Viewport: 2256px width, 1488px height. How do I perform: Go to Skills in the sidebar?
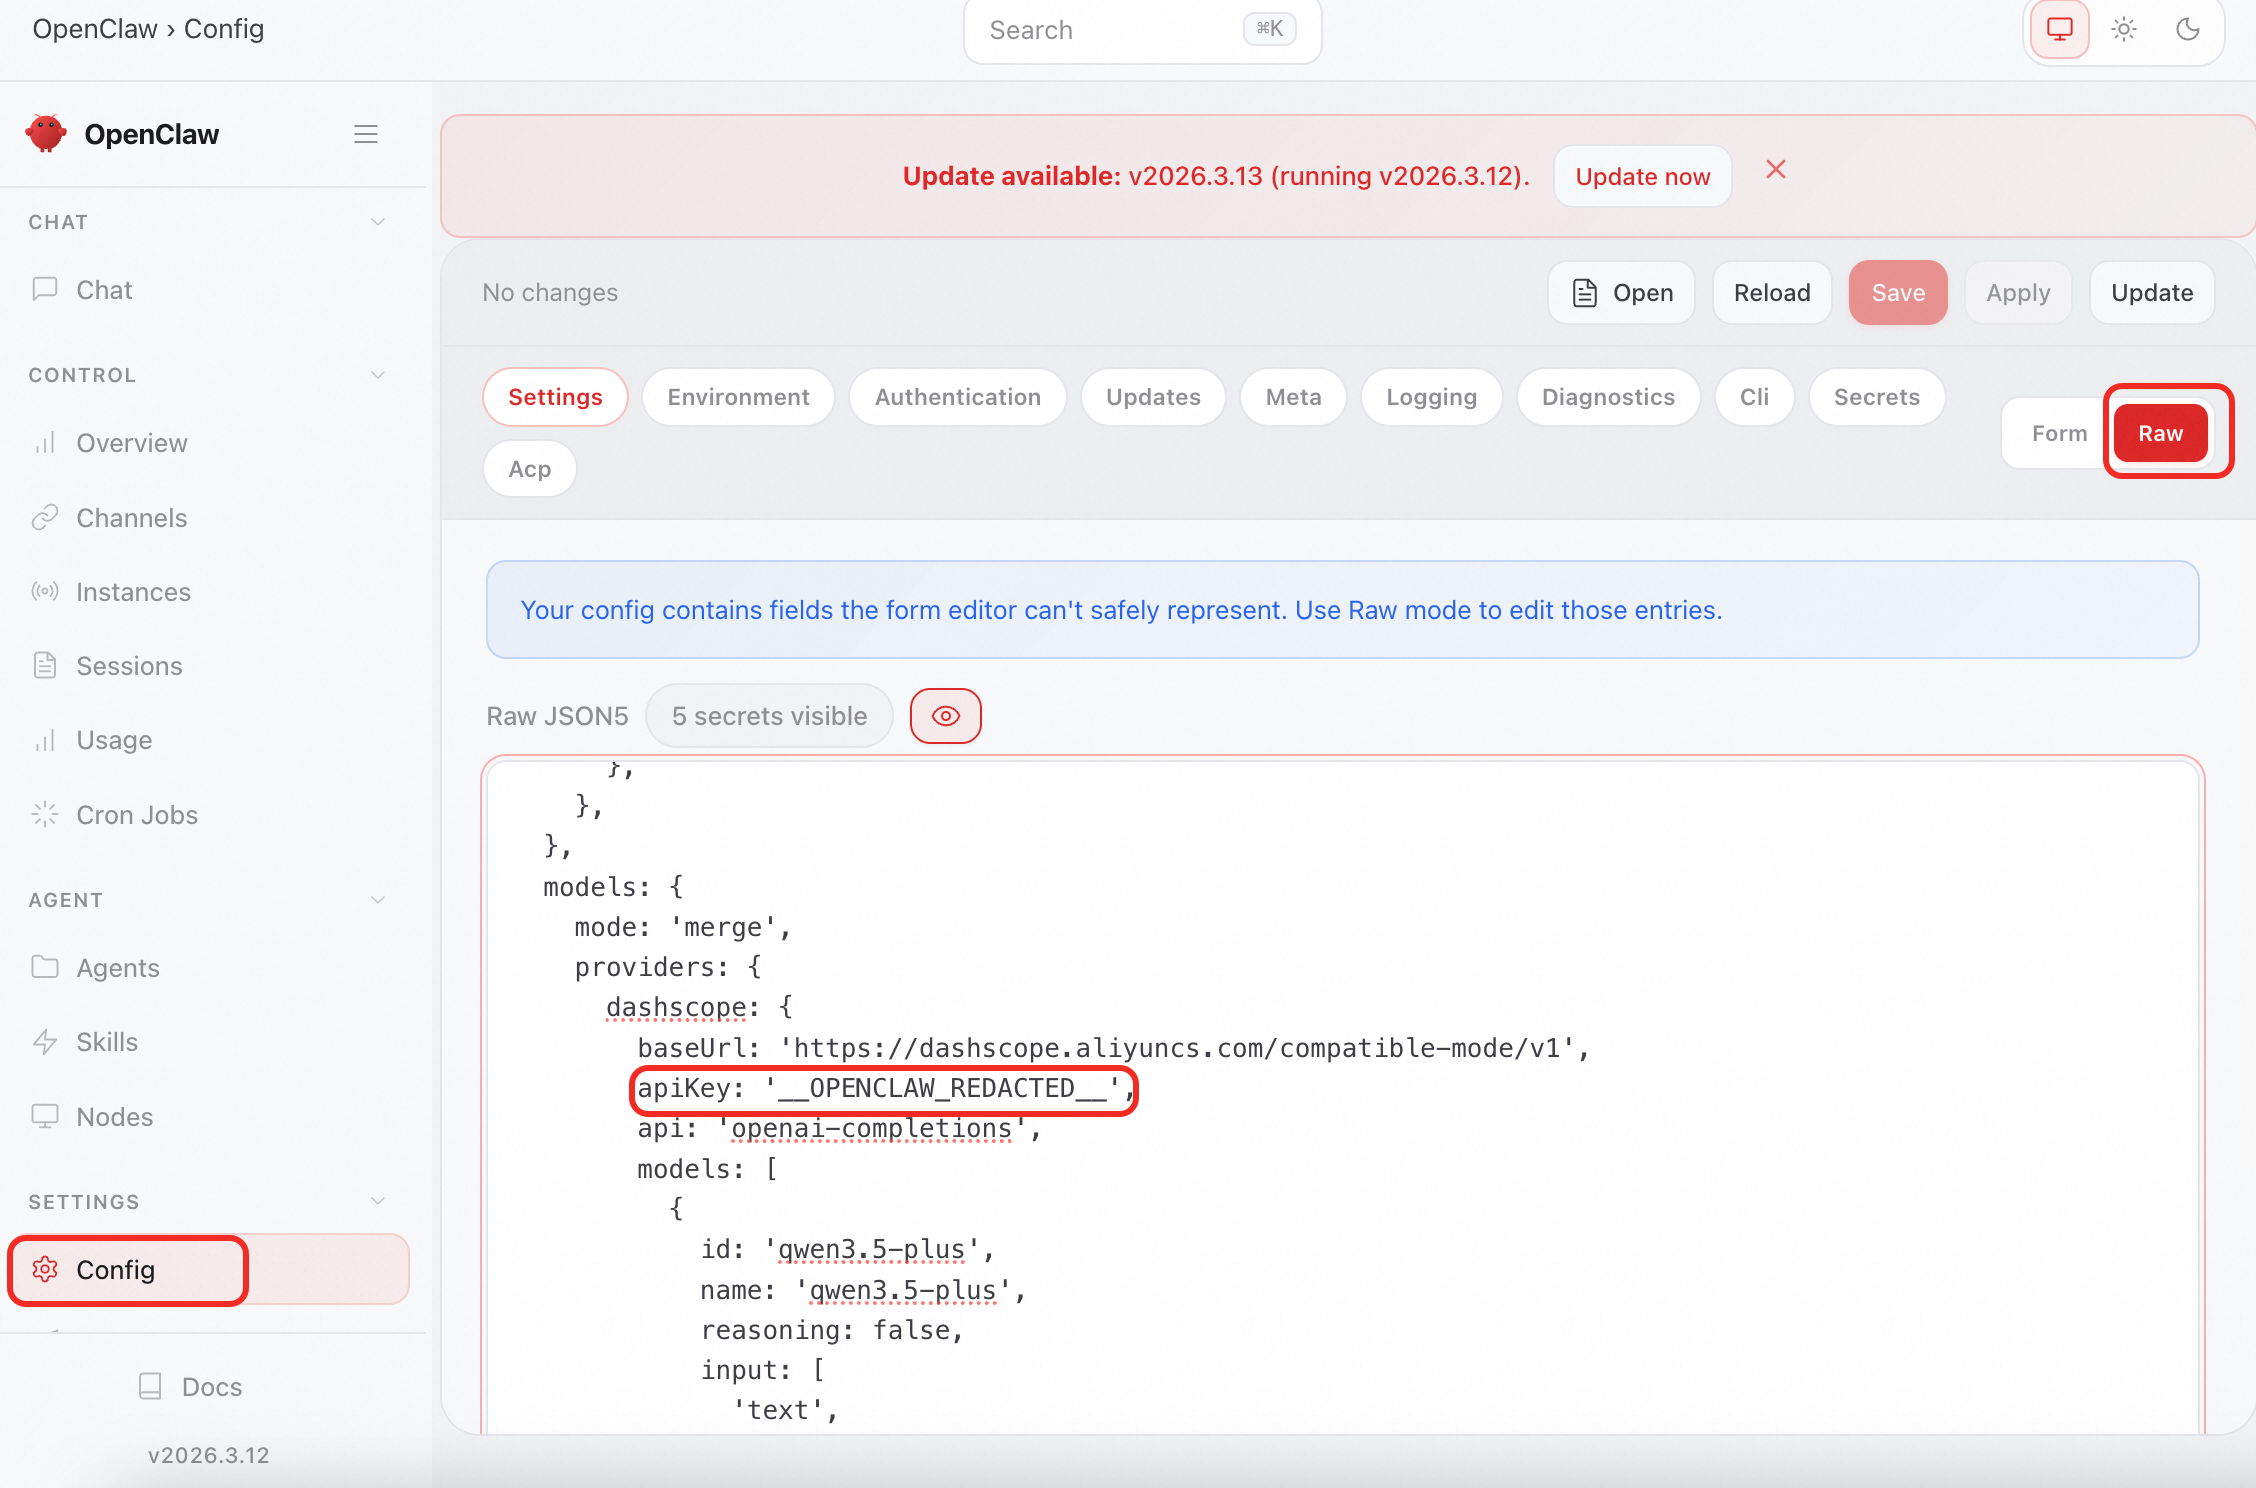(208, 1041)
